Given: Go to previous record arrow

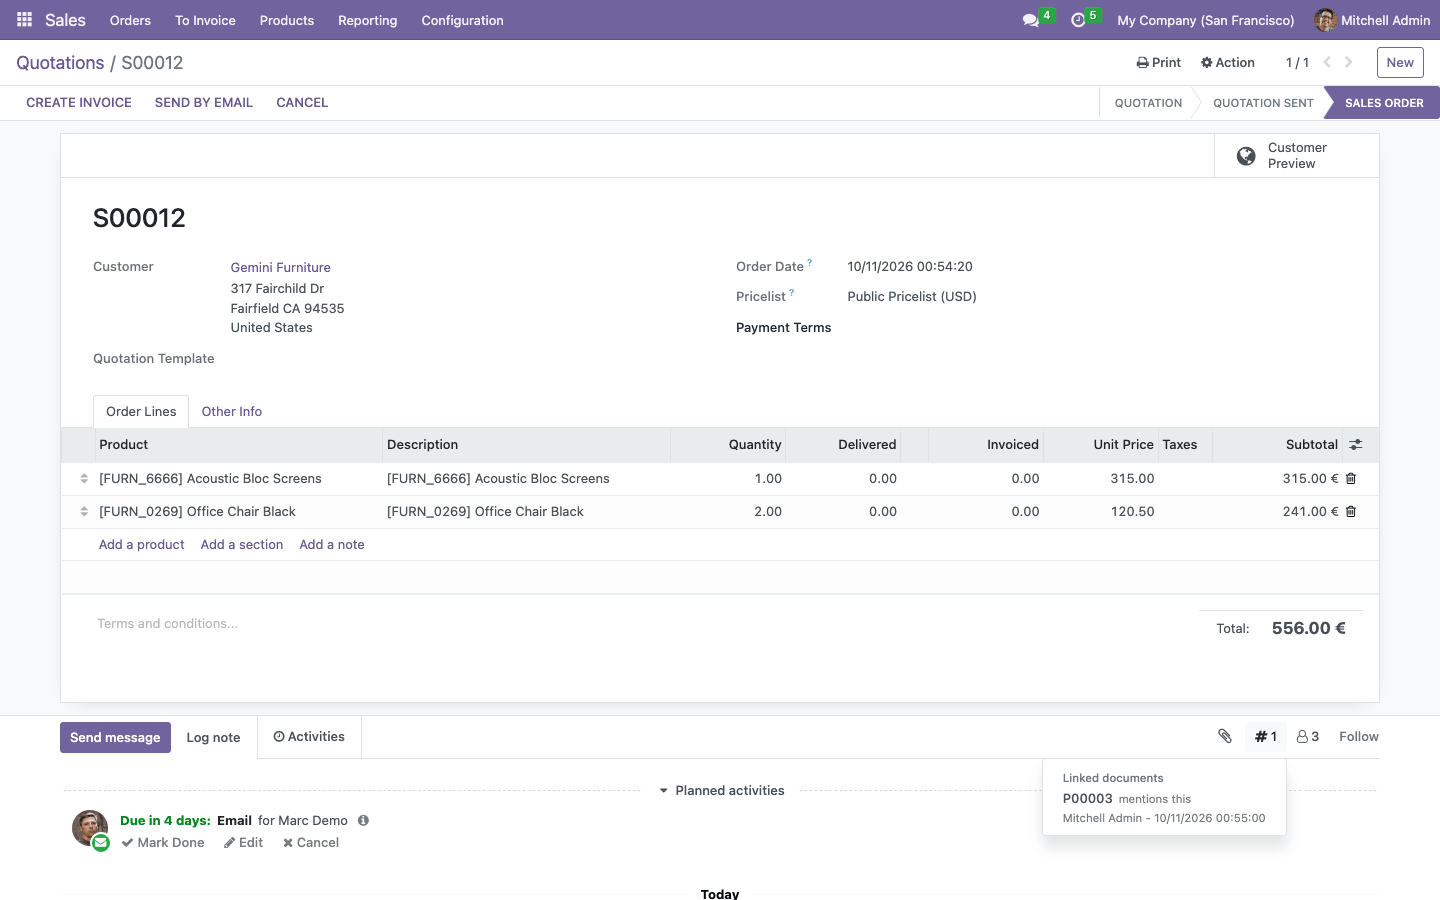Looking at the screenshot, I should [x=1327, y=62].
